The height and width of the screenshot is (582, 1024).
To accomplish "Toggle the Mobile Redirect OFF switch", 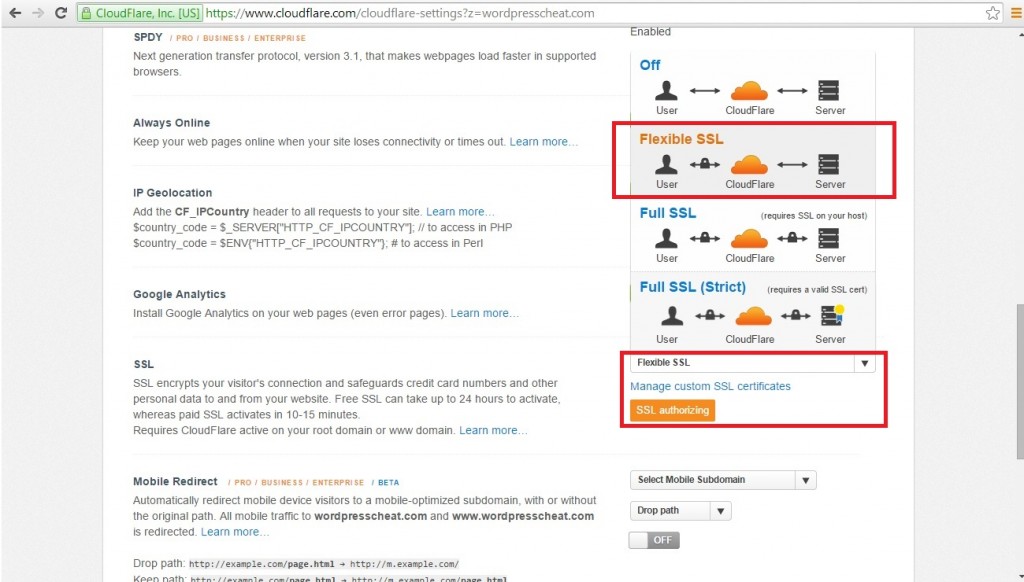I will click(x=654, y=540).
